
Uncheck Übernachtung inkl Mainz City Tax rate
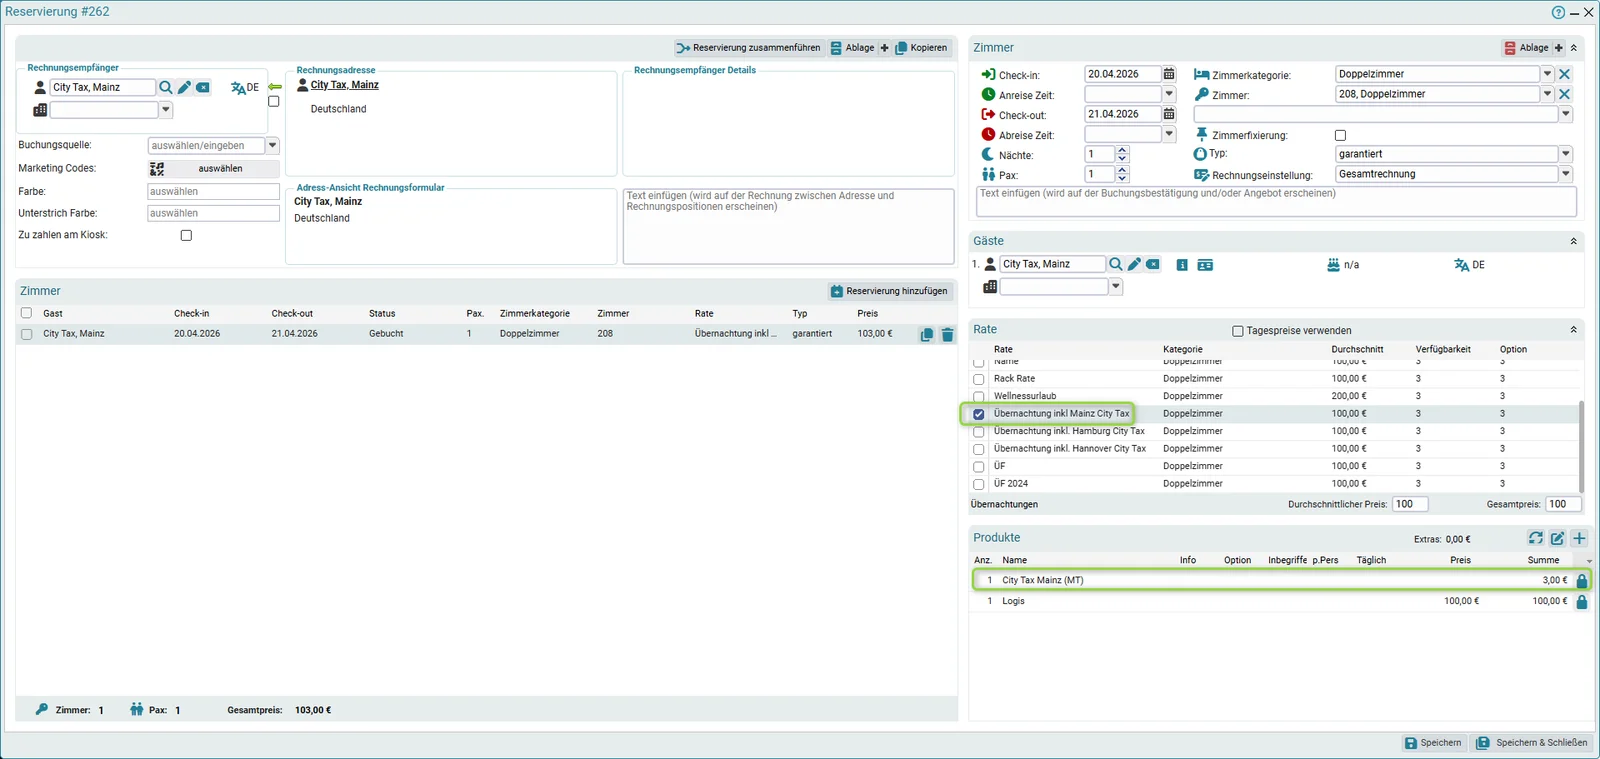coord(979,414)
